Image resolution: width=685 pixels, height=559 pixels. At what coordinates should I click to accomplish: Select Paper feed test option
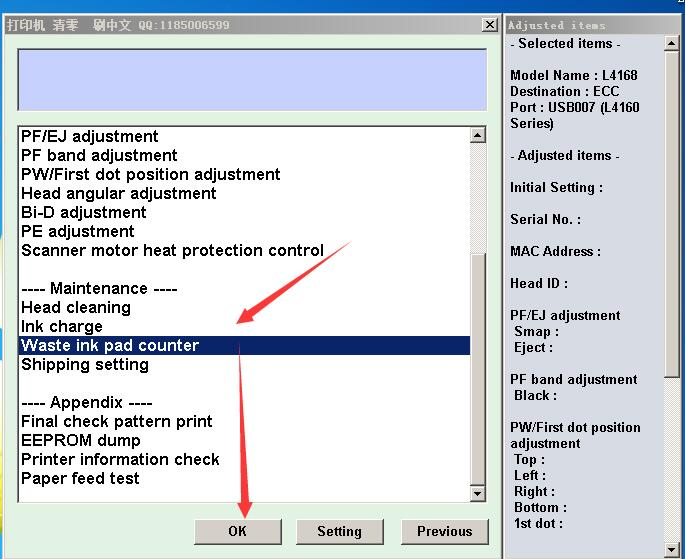pos(80,478)
